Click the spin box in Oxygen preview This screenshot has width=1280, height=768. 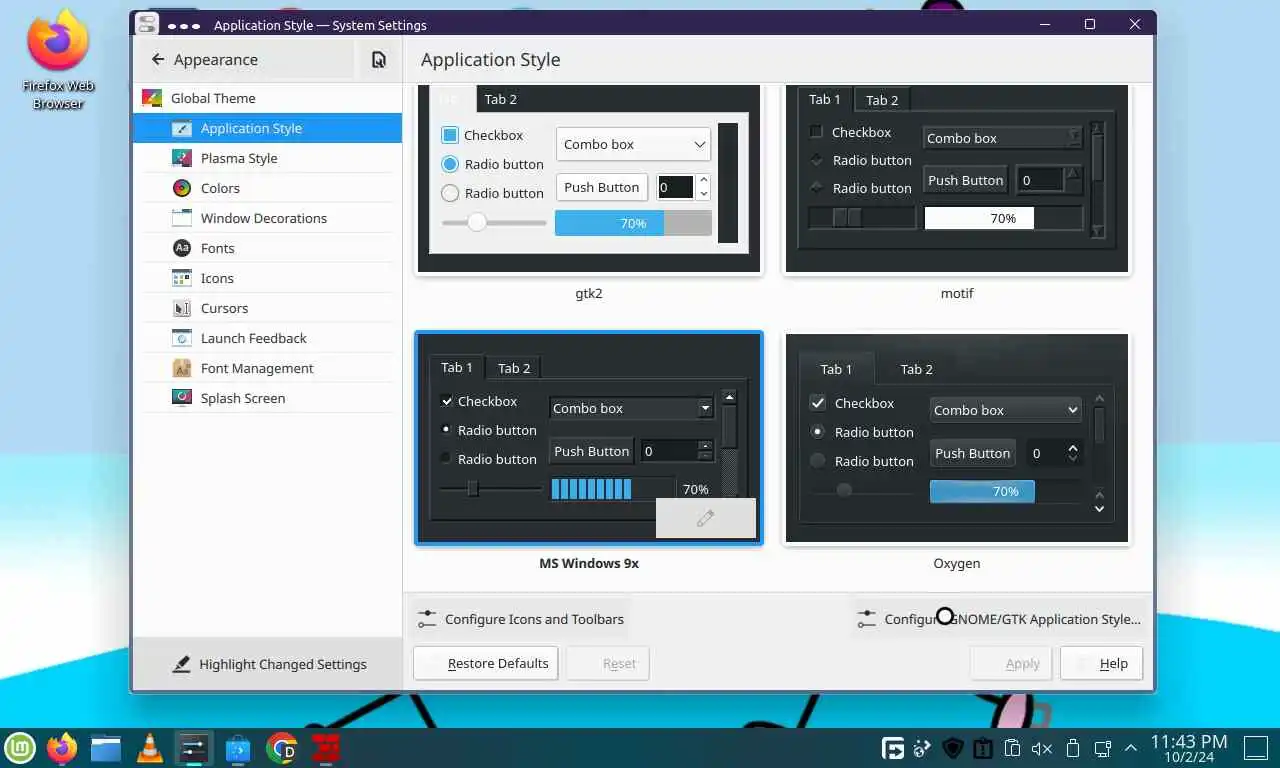(x=1055, y=453)
